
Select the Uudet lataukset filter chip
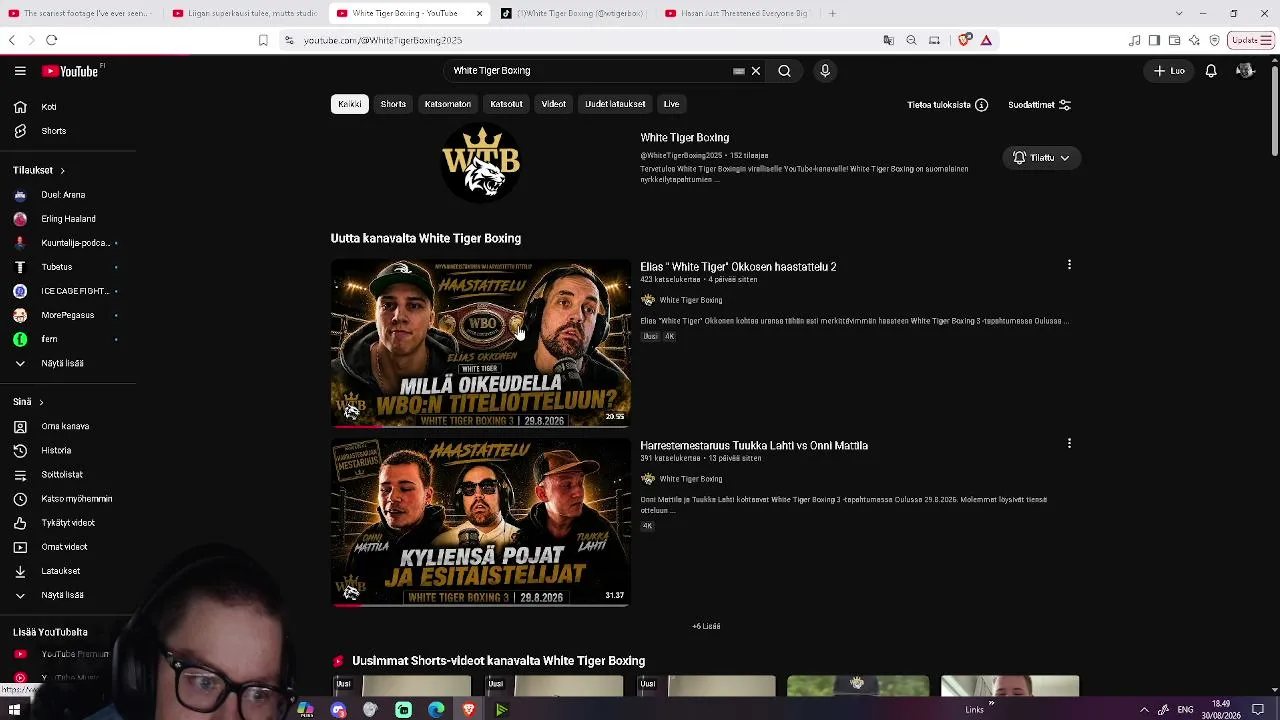click(x=615, y=104)
